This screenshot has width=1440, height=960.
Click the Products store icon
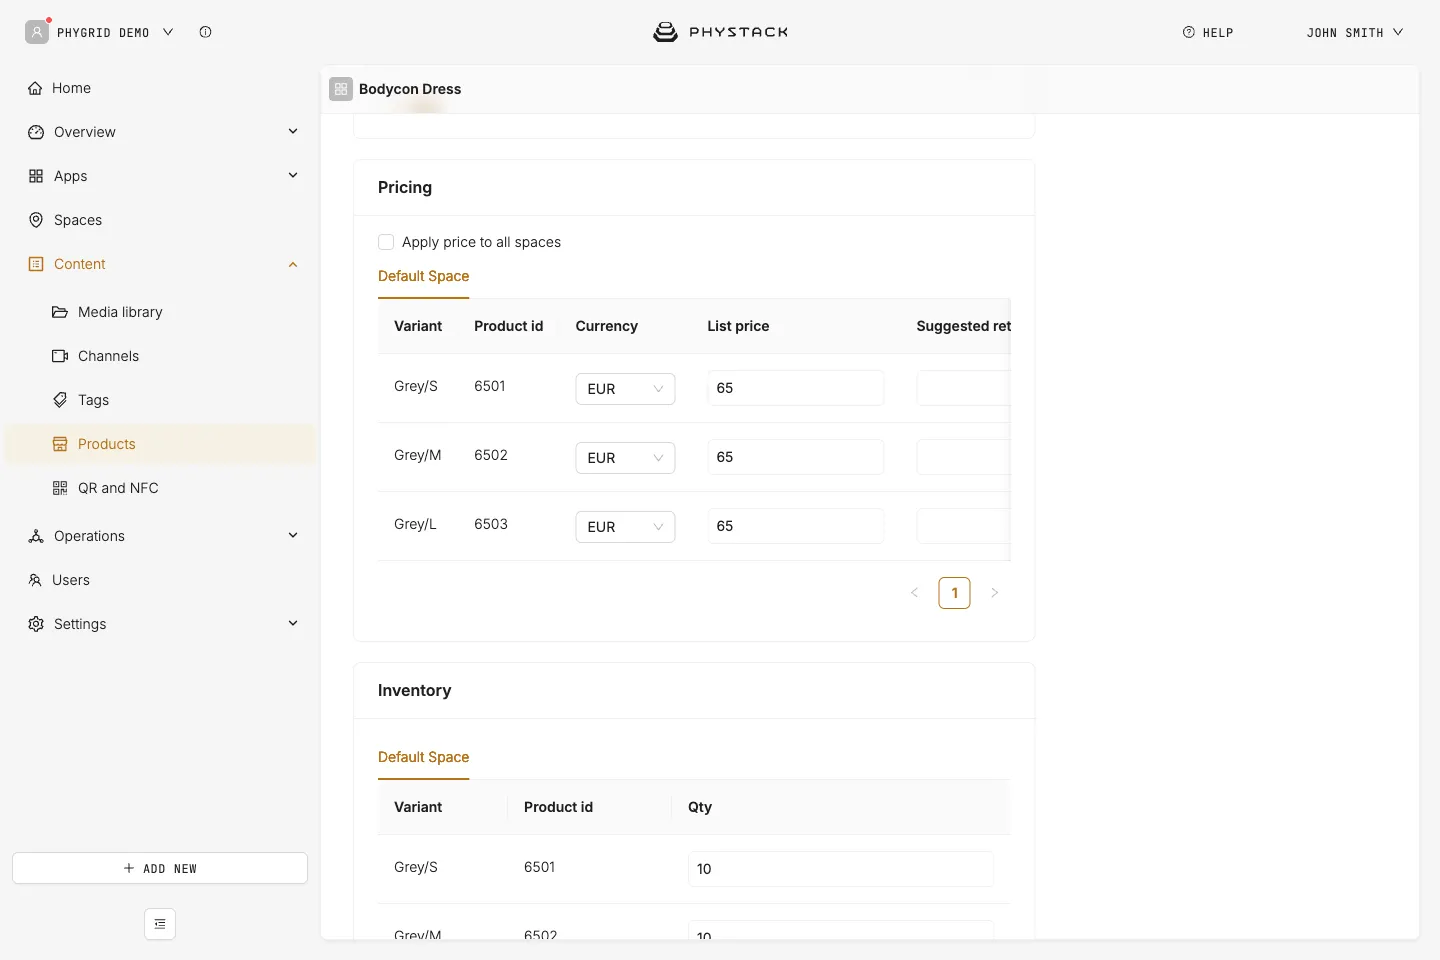(x=60, y=444)
